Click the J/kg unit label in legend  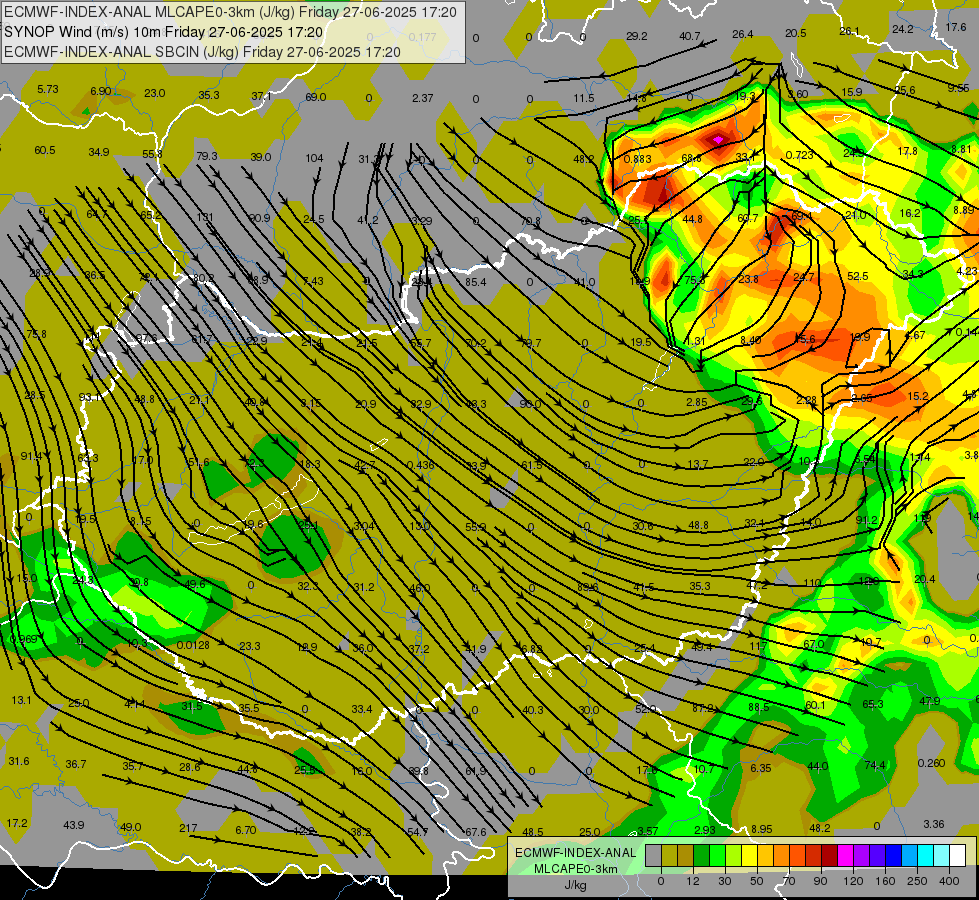[x=575, y=885]
